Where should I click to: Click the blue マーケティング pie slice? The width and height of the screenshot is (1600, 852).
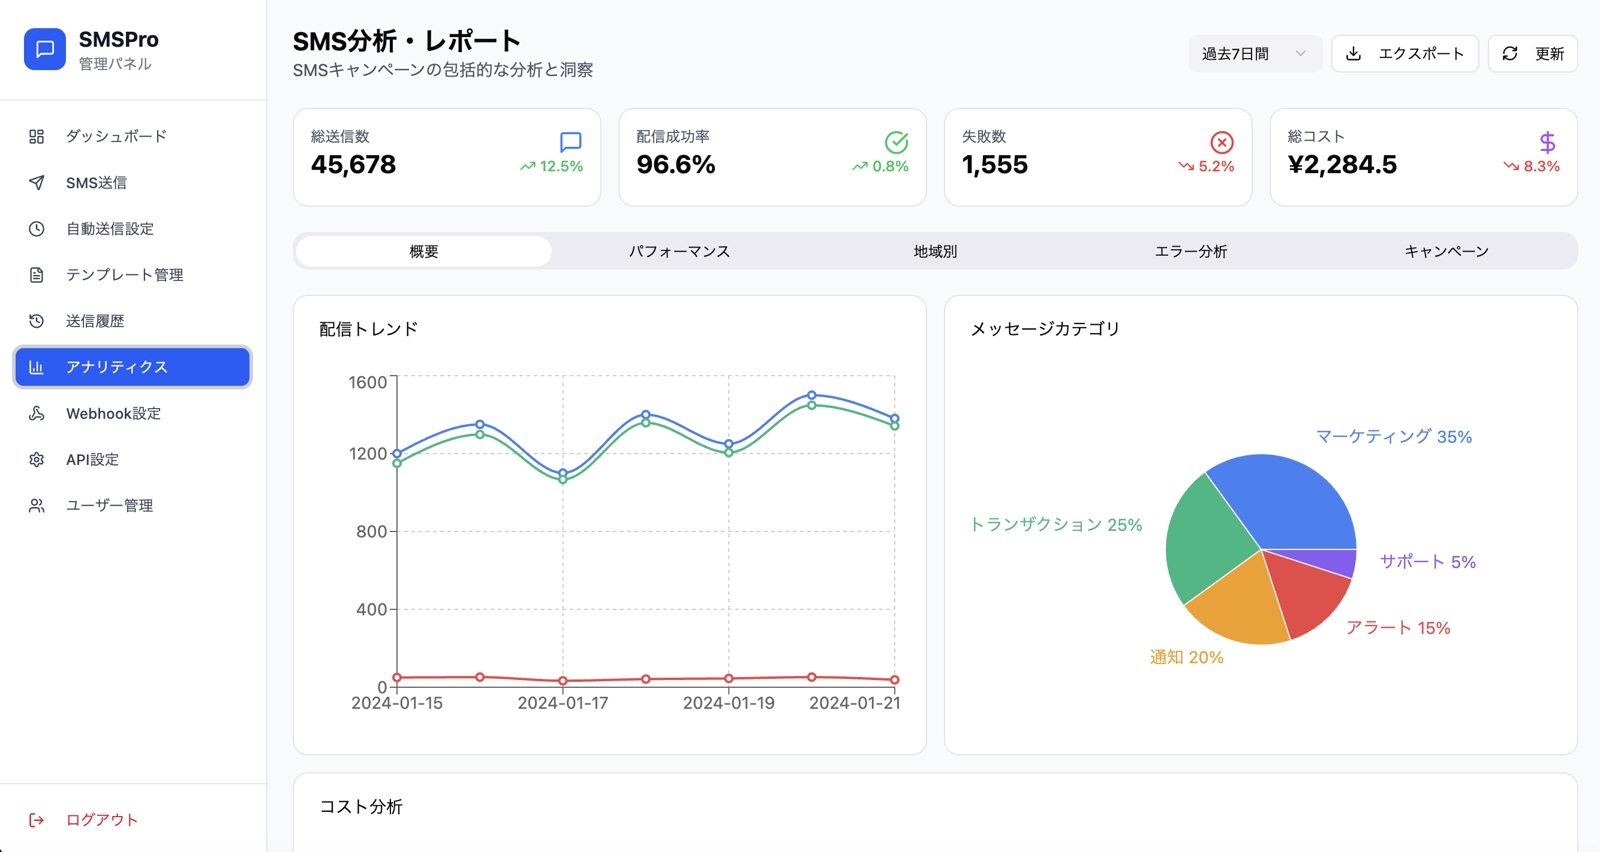(1290, 500)
